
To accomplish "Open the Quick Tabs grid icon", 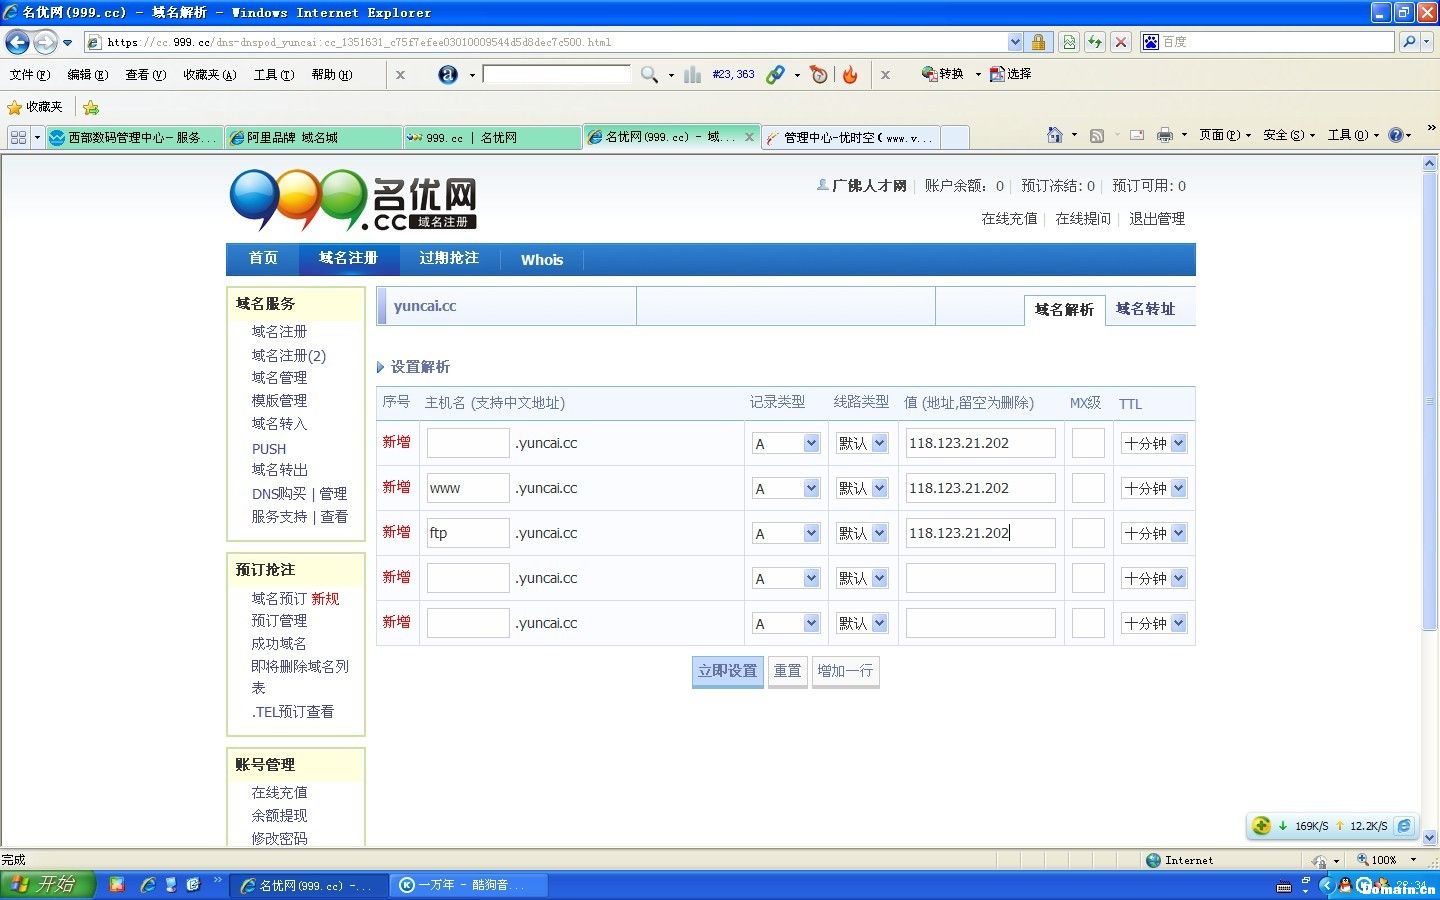I will click(18, 137).
